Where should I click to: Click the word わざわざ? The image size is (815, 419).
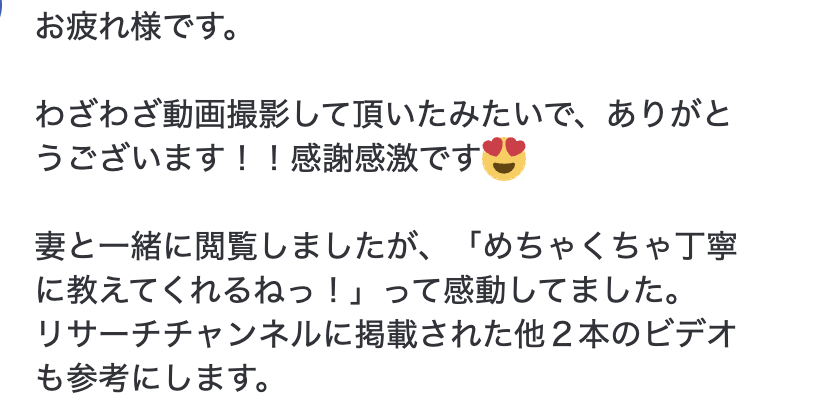tap(98, 115)
